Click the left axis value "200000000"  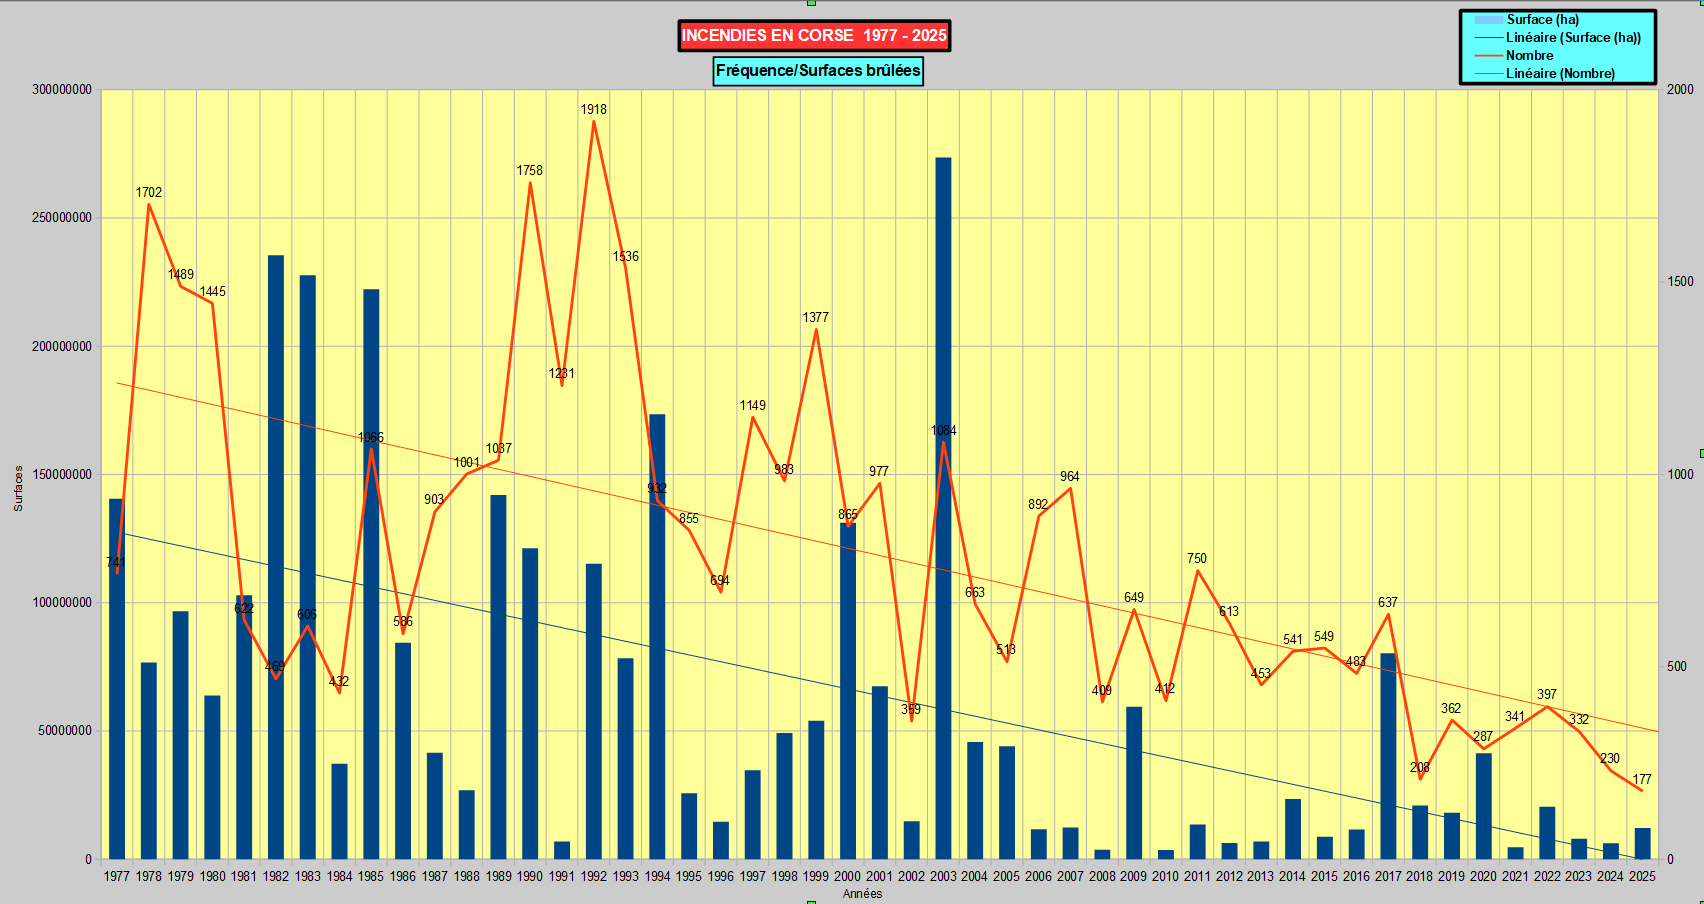click(x=62, y=346)
